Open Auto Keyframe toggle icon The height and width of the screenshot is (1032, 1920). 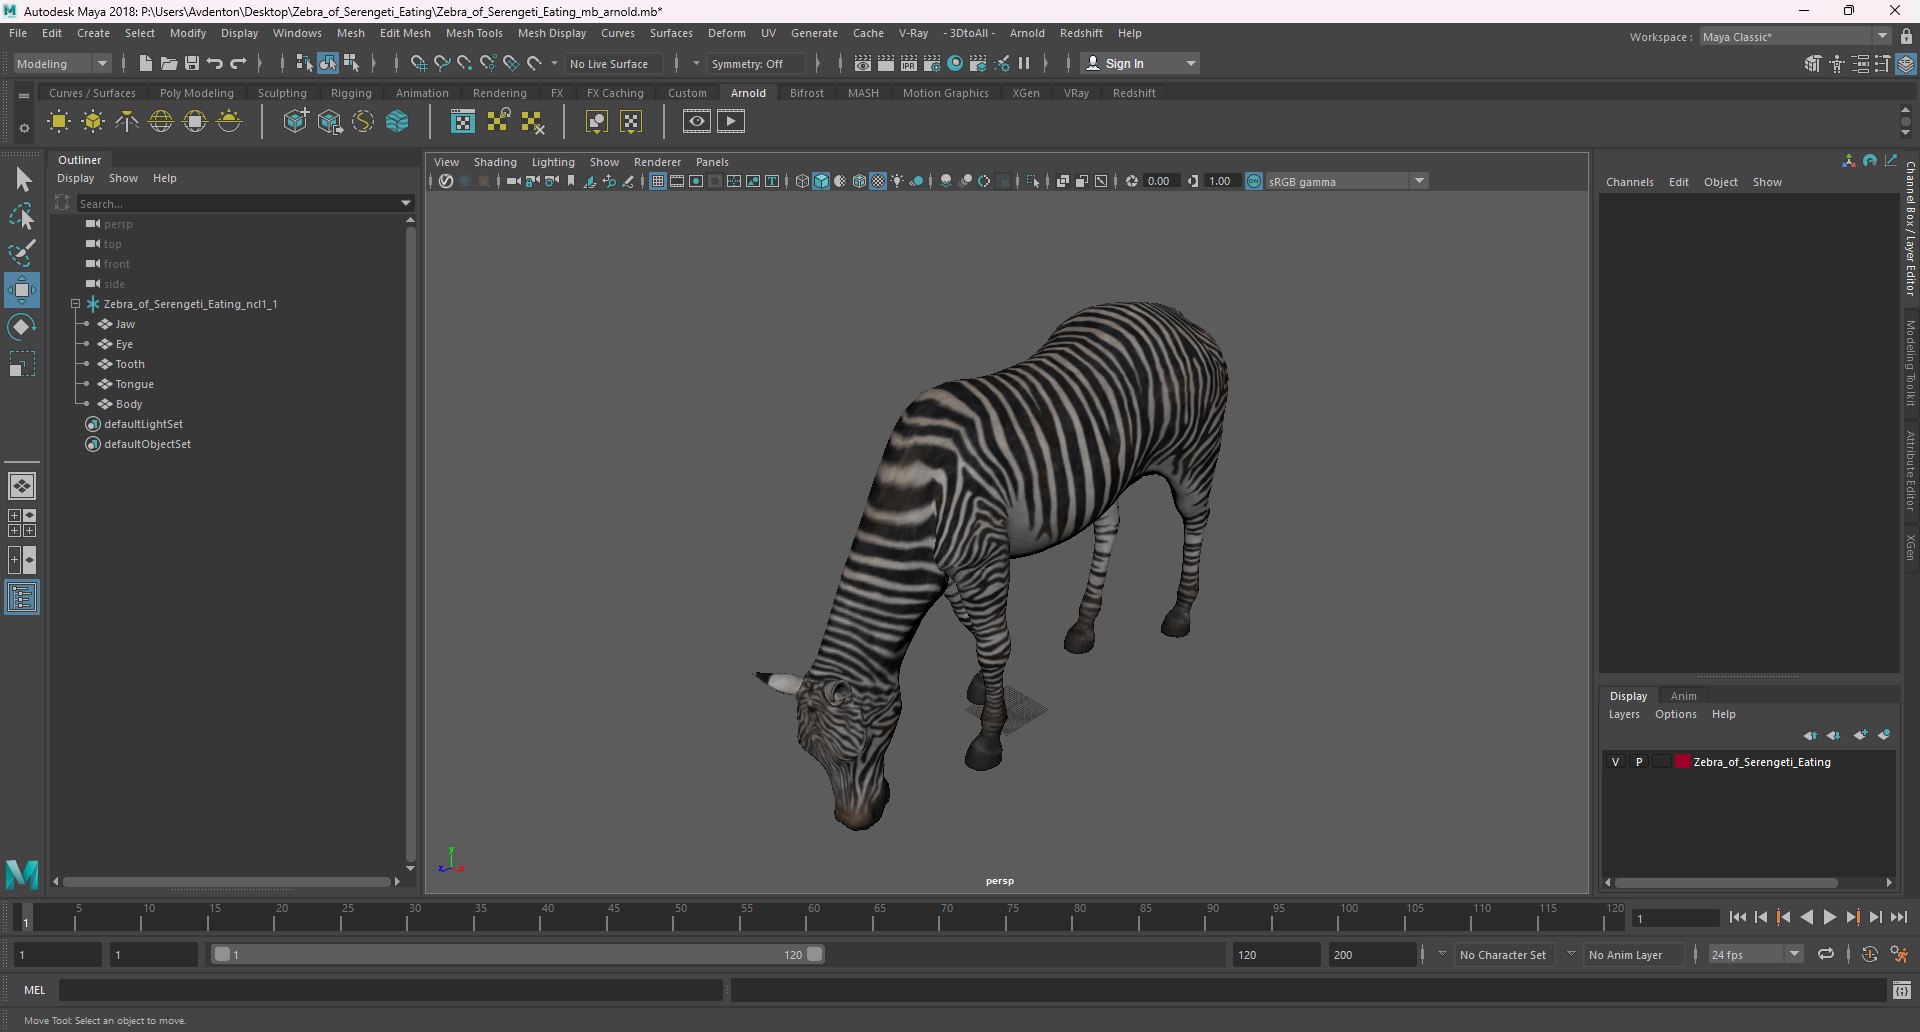click(1870, 955)
